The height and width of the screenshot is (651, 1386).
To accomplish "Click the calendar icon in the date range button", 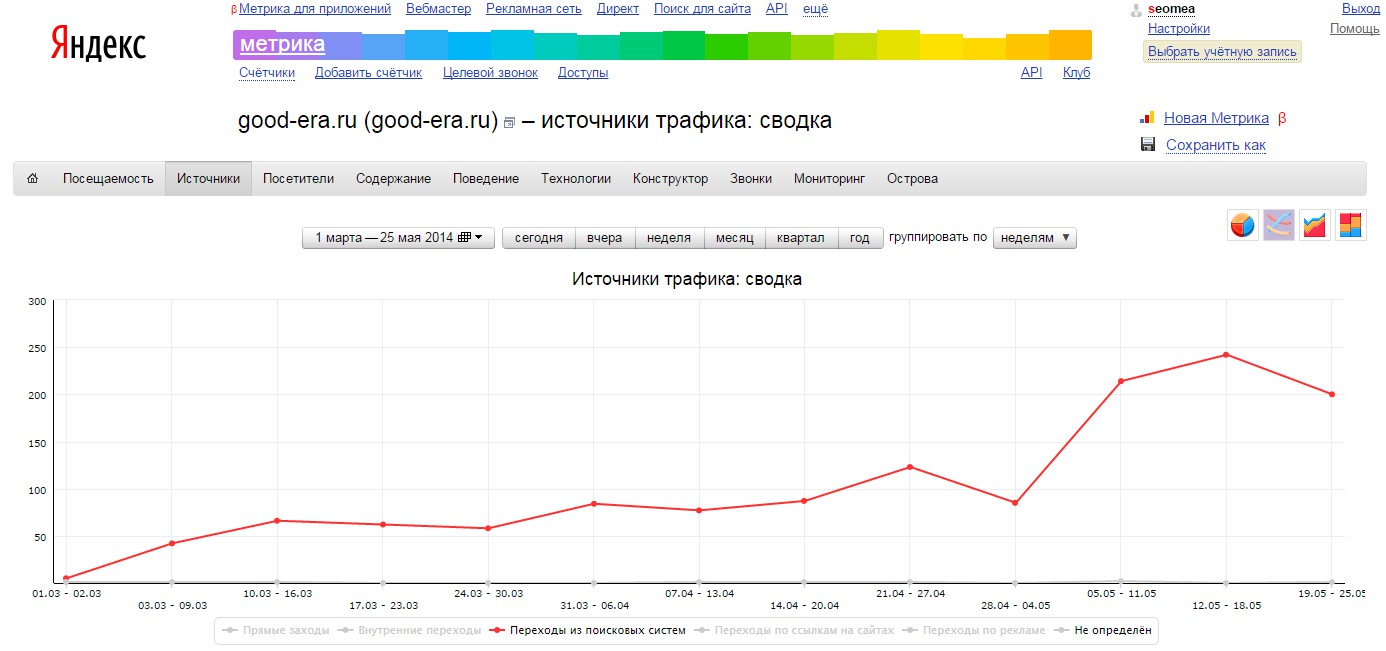I will (x=464, y=238).
